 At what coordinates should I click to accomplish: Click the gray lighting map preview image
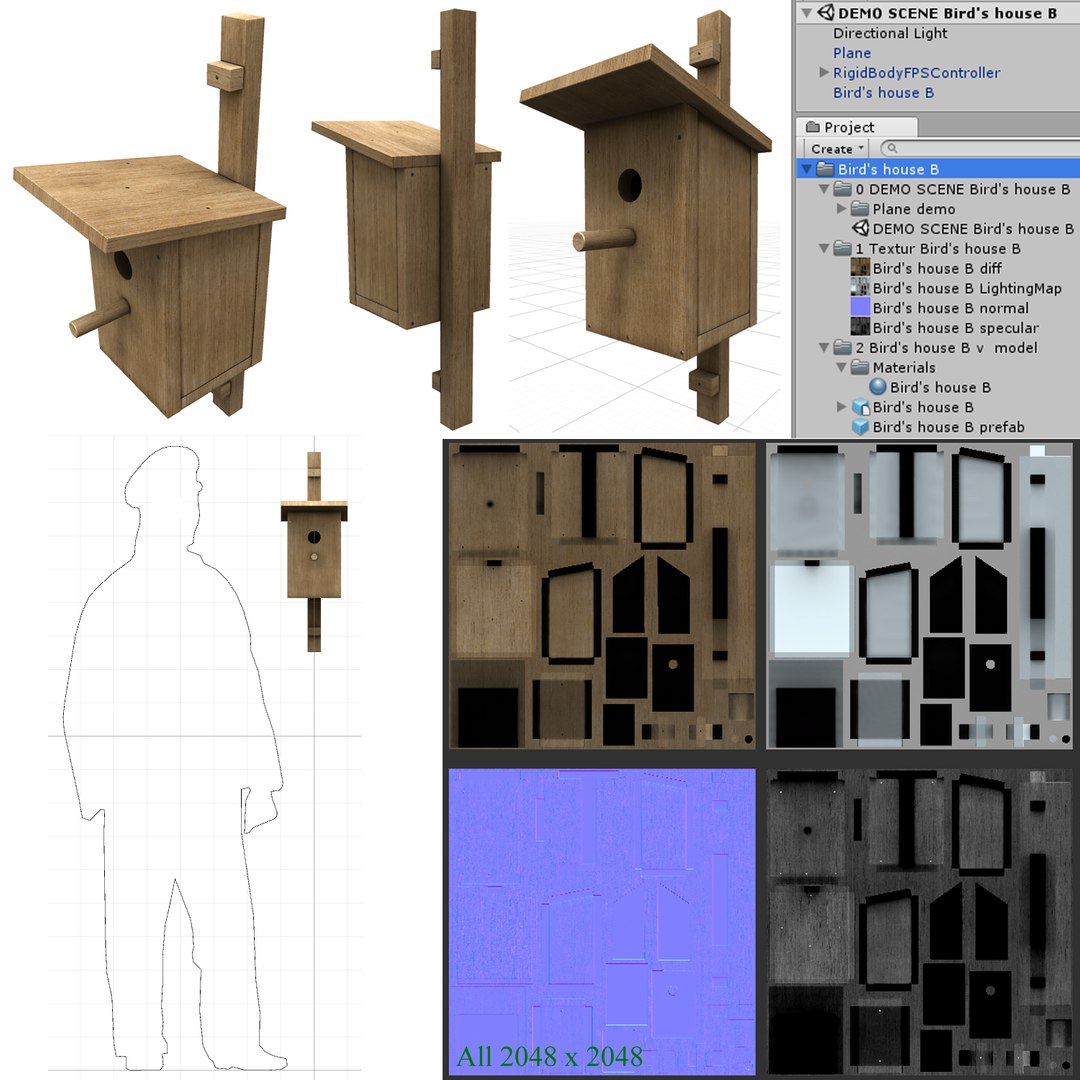tap(919, 596)
